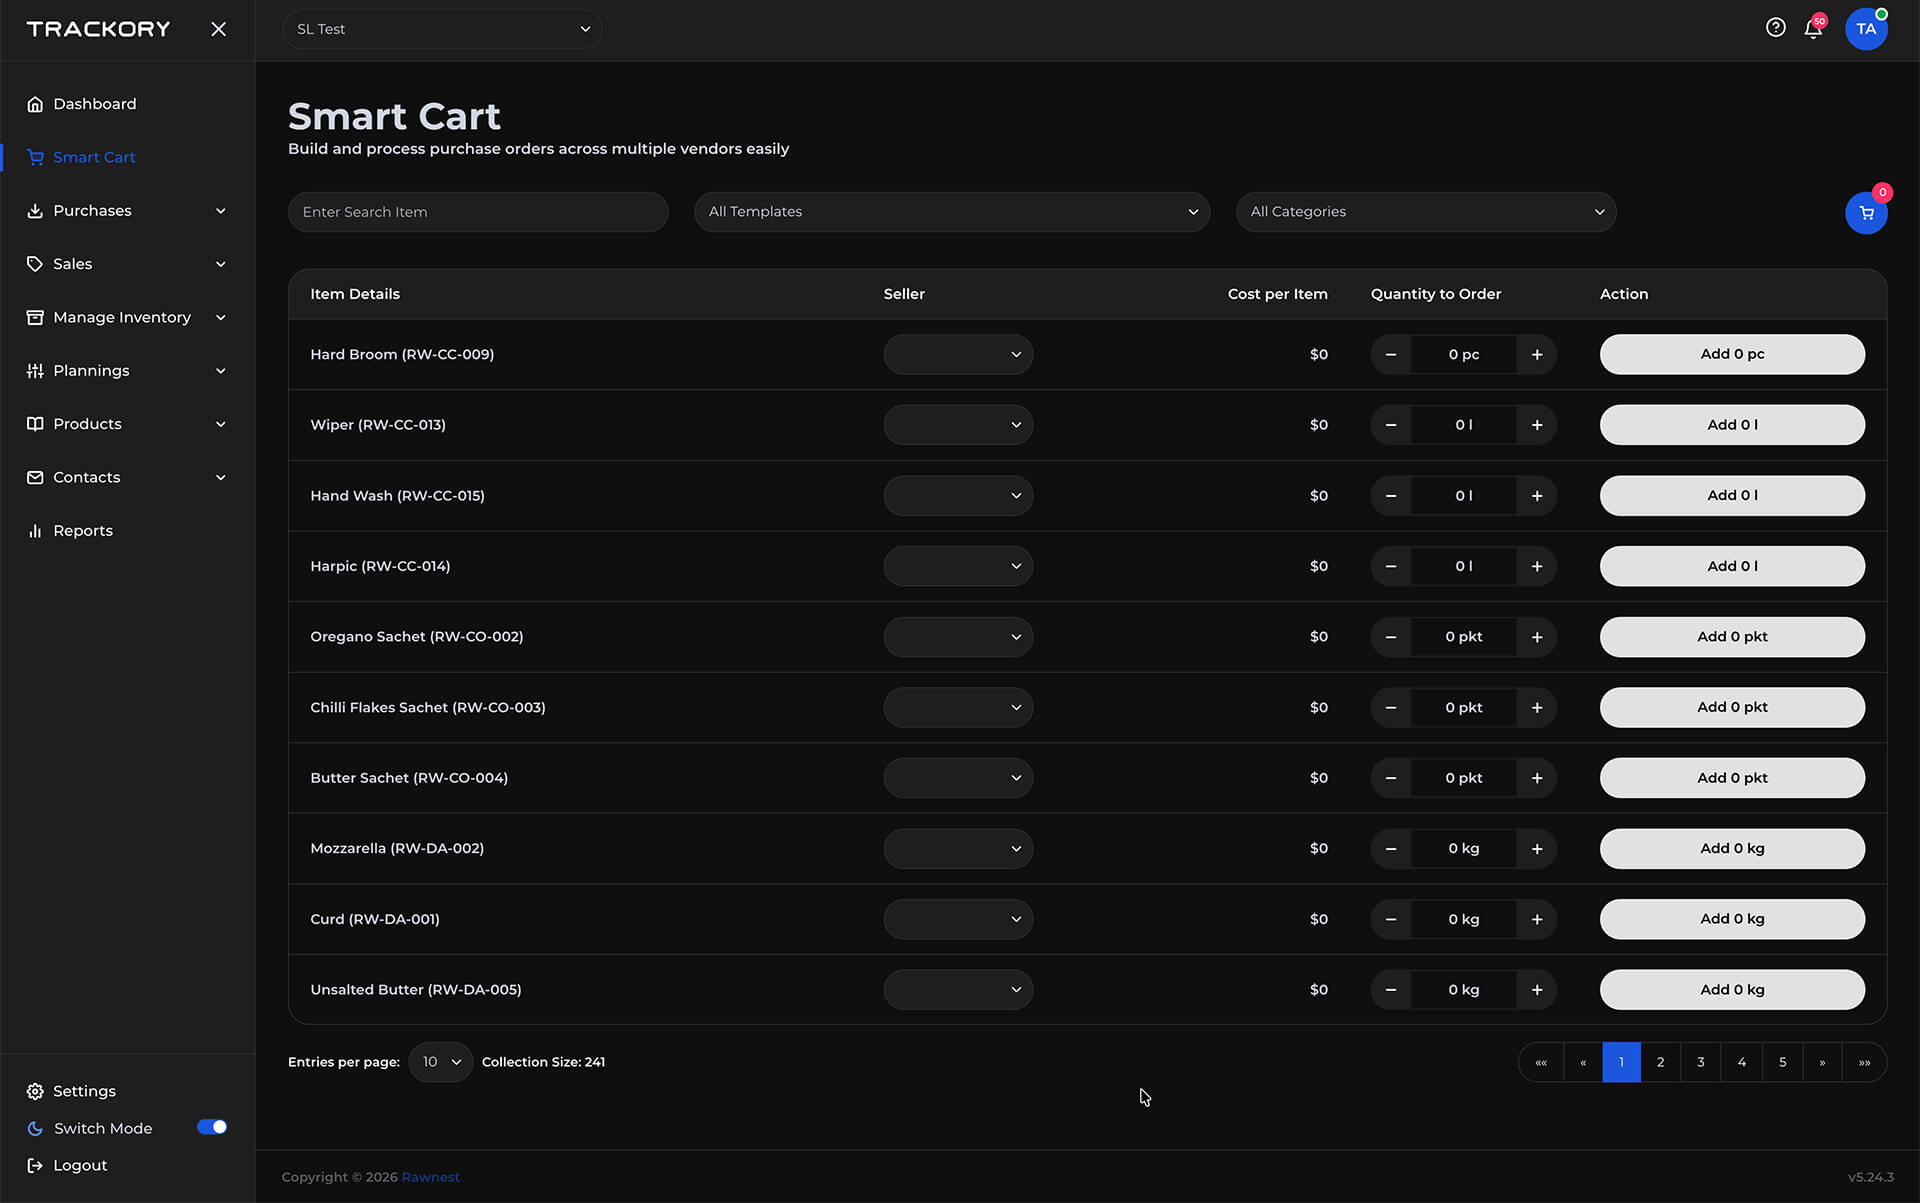The height and width of the screenshot is (1203, 1920).
Task: Open Reports from the sidebar
Action: pyautogui.click(x=82, y=531)
